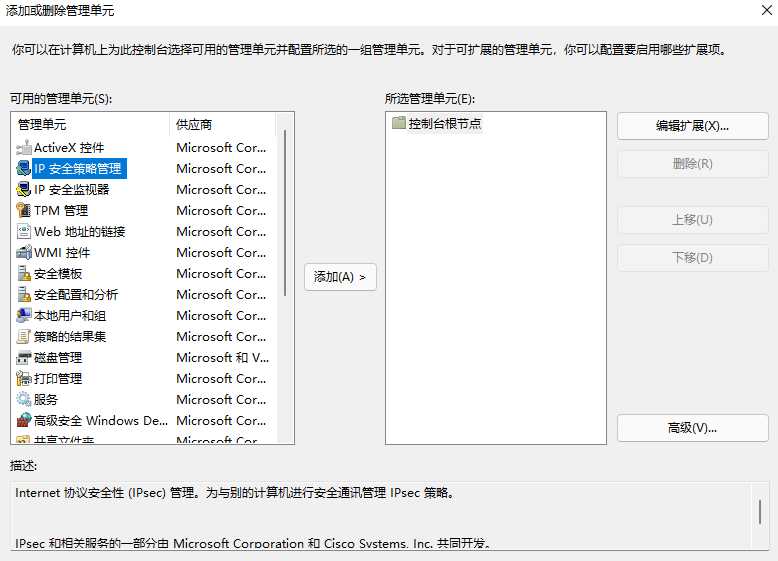Click the TPM 管理 key icon
Viewport: 778px width, 561px height.
(23, 210)
